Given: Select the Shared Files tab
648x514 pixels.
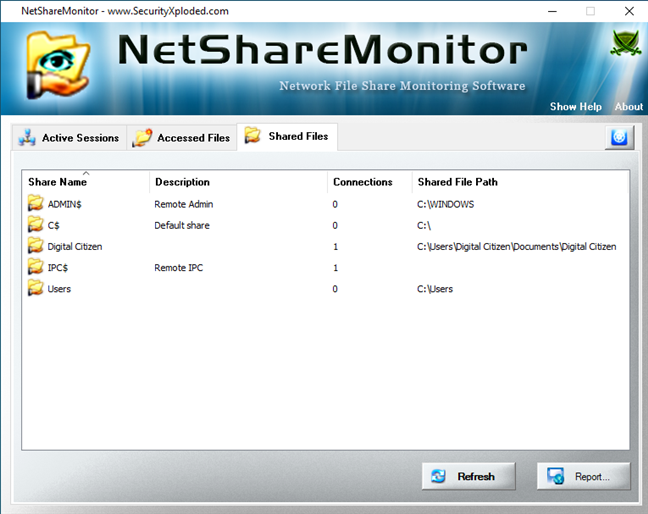Looking at the screenshot, I should [287, 136].
